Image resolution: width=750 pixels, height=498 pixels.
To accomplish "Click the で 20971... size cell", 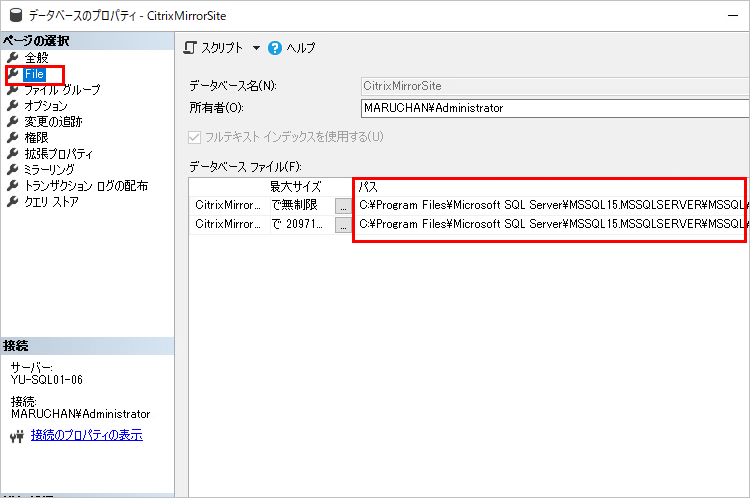I will pos(302,224).
